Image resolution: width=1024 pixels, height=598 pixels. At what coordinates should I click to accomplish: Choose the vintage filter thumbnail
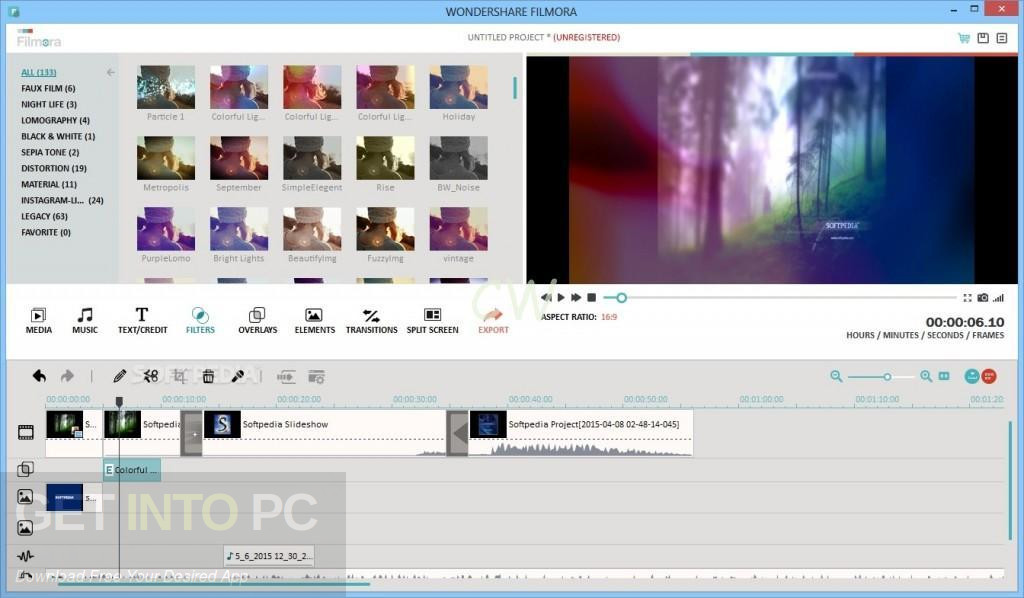[458, 229]
